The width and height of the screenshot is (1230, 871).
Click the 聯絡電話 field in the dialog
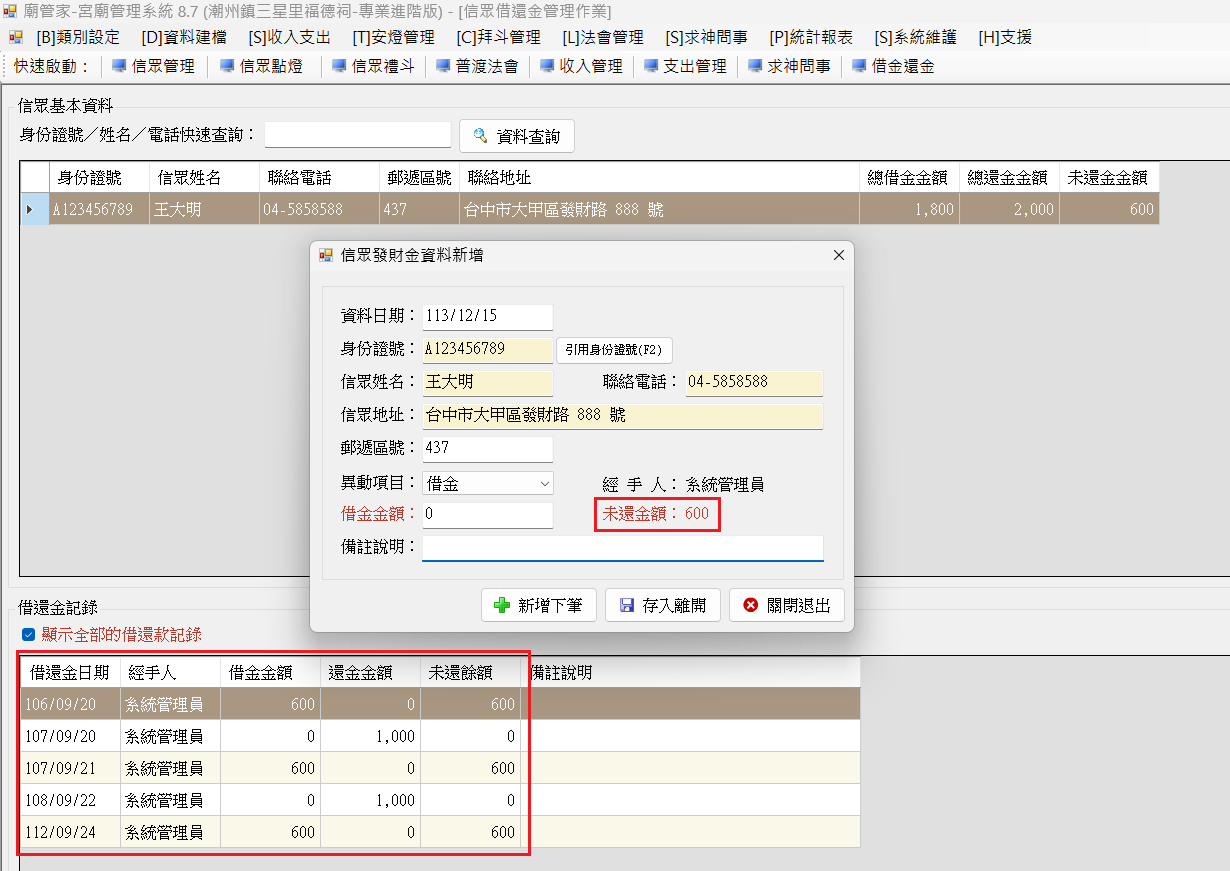[x=754, y=383]
